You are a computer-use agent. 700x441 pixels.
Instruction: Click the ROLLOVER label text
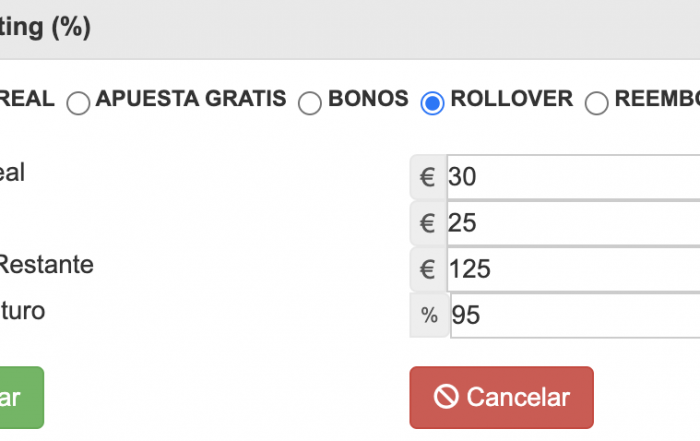[x=512, y=99]
